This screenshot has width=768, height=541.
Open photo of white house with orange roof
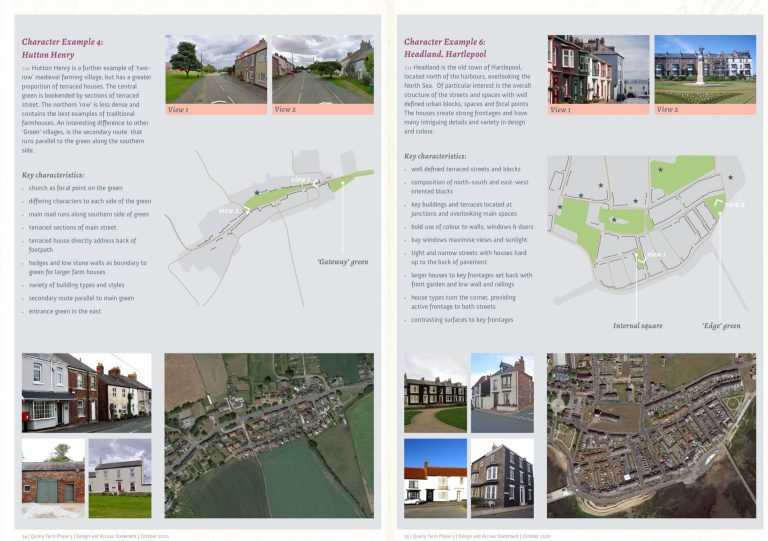click(435, 478)
